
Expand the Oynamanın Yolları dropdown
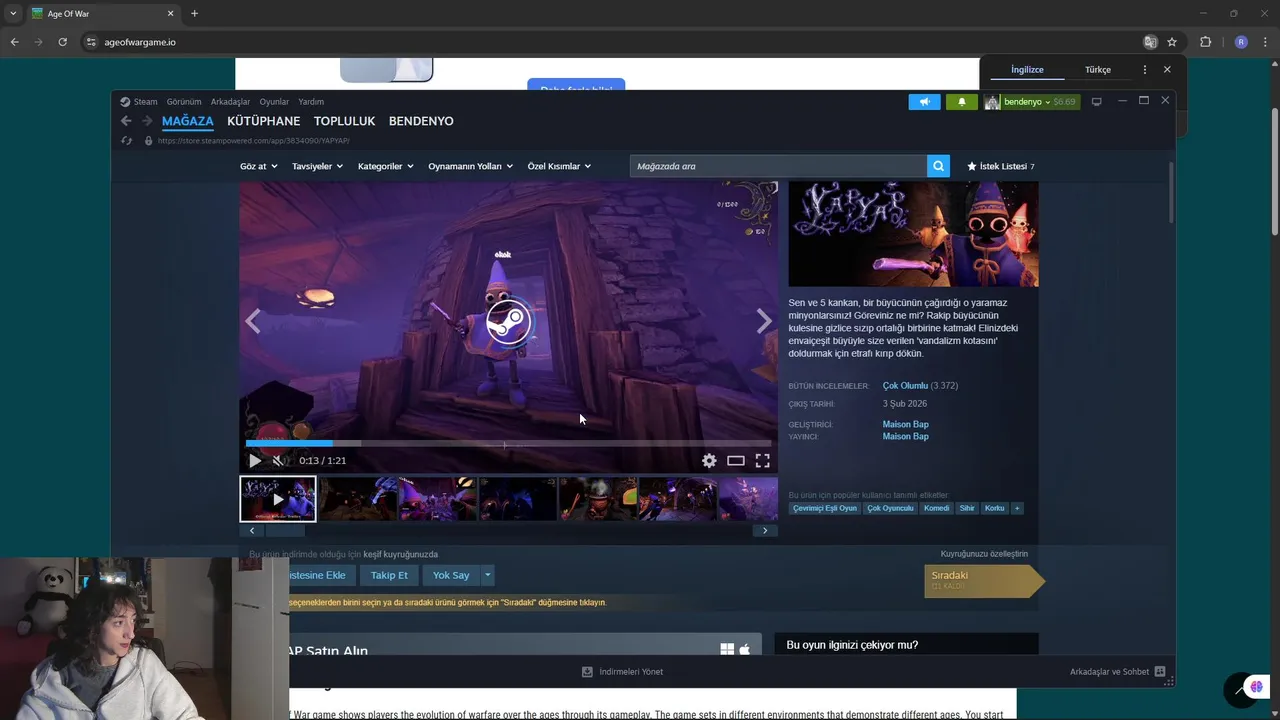coord(470,166)
